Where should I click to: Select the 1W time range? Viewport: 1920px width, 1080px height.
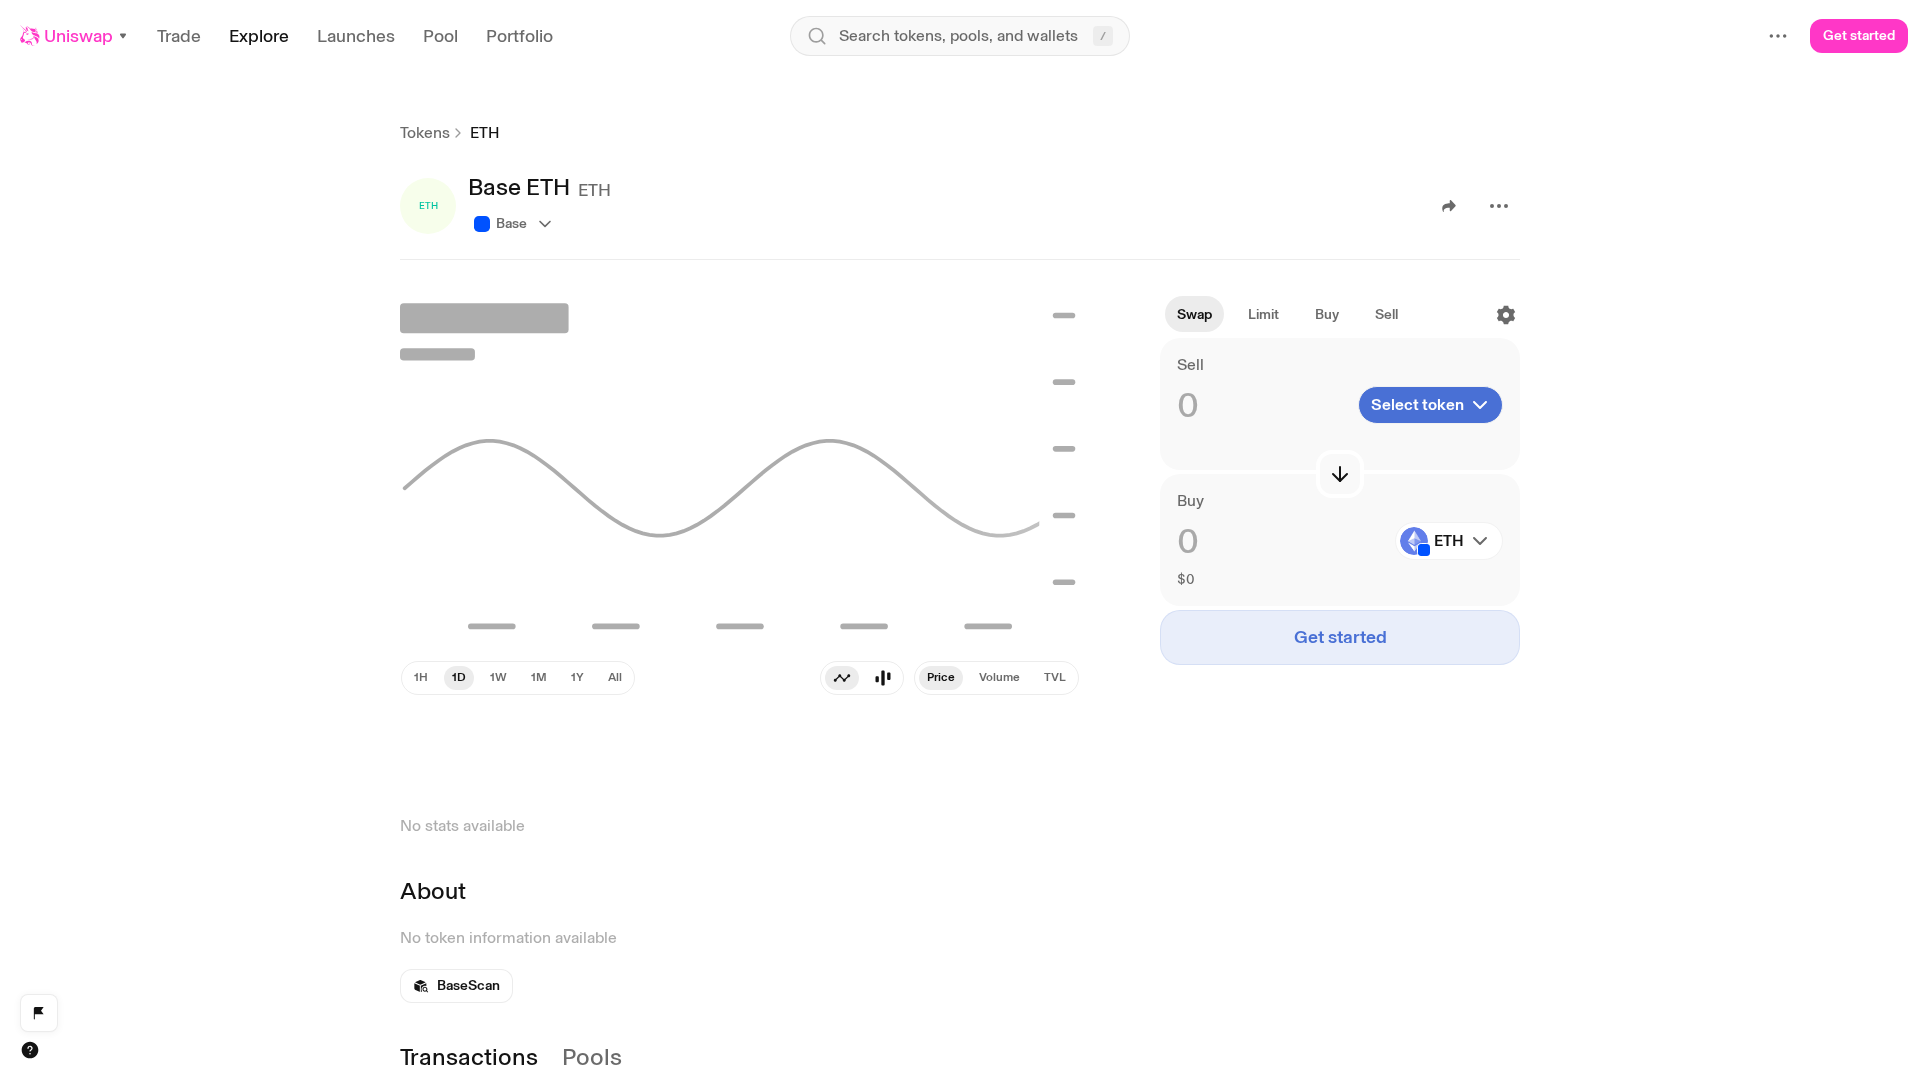point(498,678)
